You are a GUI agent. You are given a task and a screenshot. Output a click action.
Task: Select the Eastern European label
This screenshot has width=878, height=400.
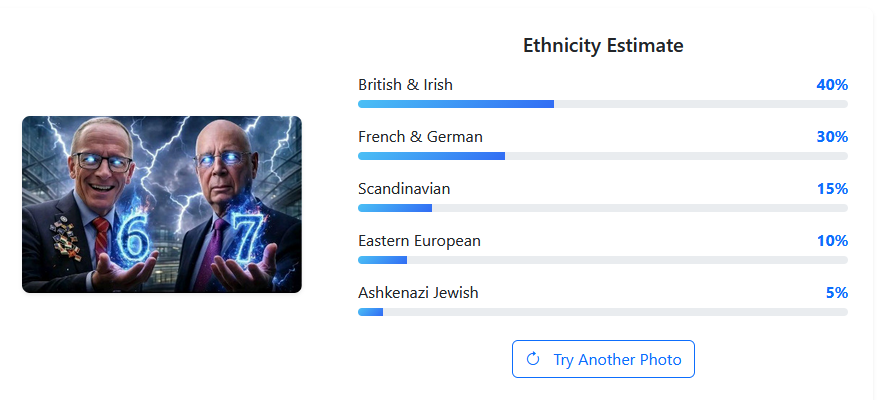tap(419, 241)
